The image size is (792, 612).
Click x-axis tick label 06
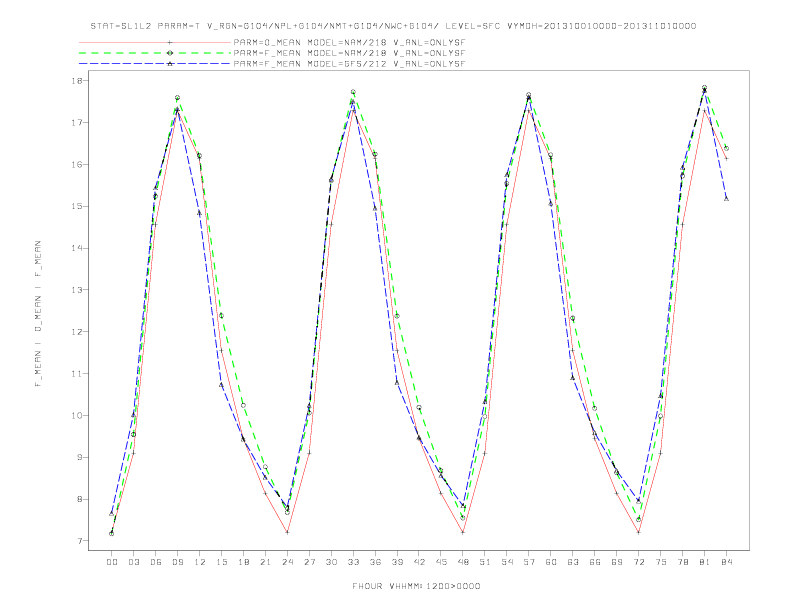pos(156,562)
